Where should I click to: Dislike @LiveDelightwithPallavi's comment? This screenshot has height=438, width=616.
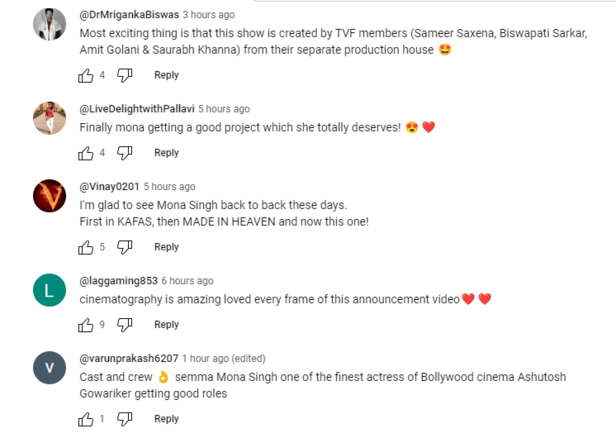pos(125,153)
